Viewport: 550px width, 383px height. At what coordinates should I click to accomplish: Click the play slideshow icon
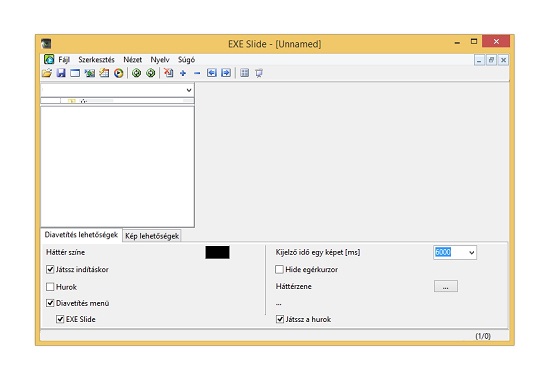point(119,73)
